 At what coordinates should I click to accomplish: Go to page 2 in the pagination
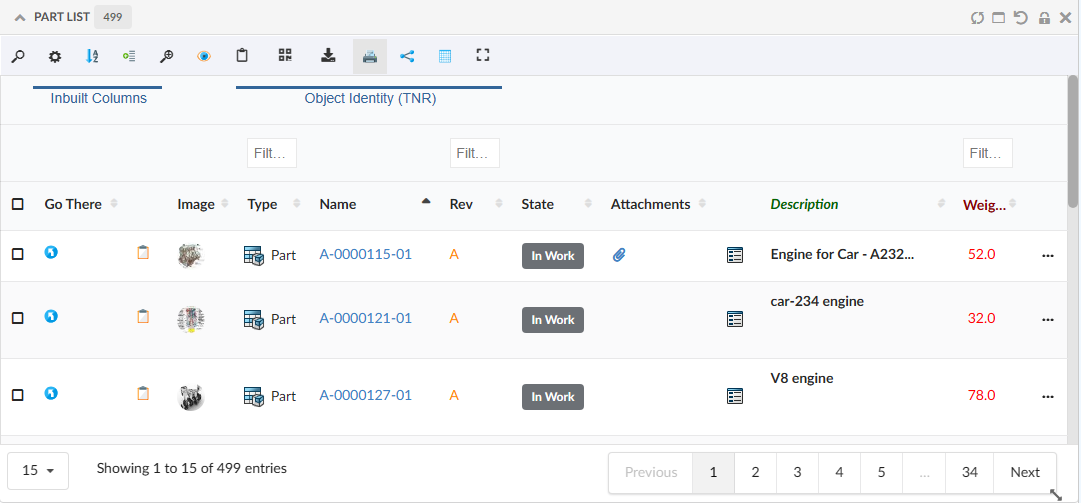(x=755, y=472)
